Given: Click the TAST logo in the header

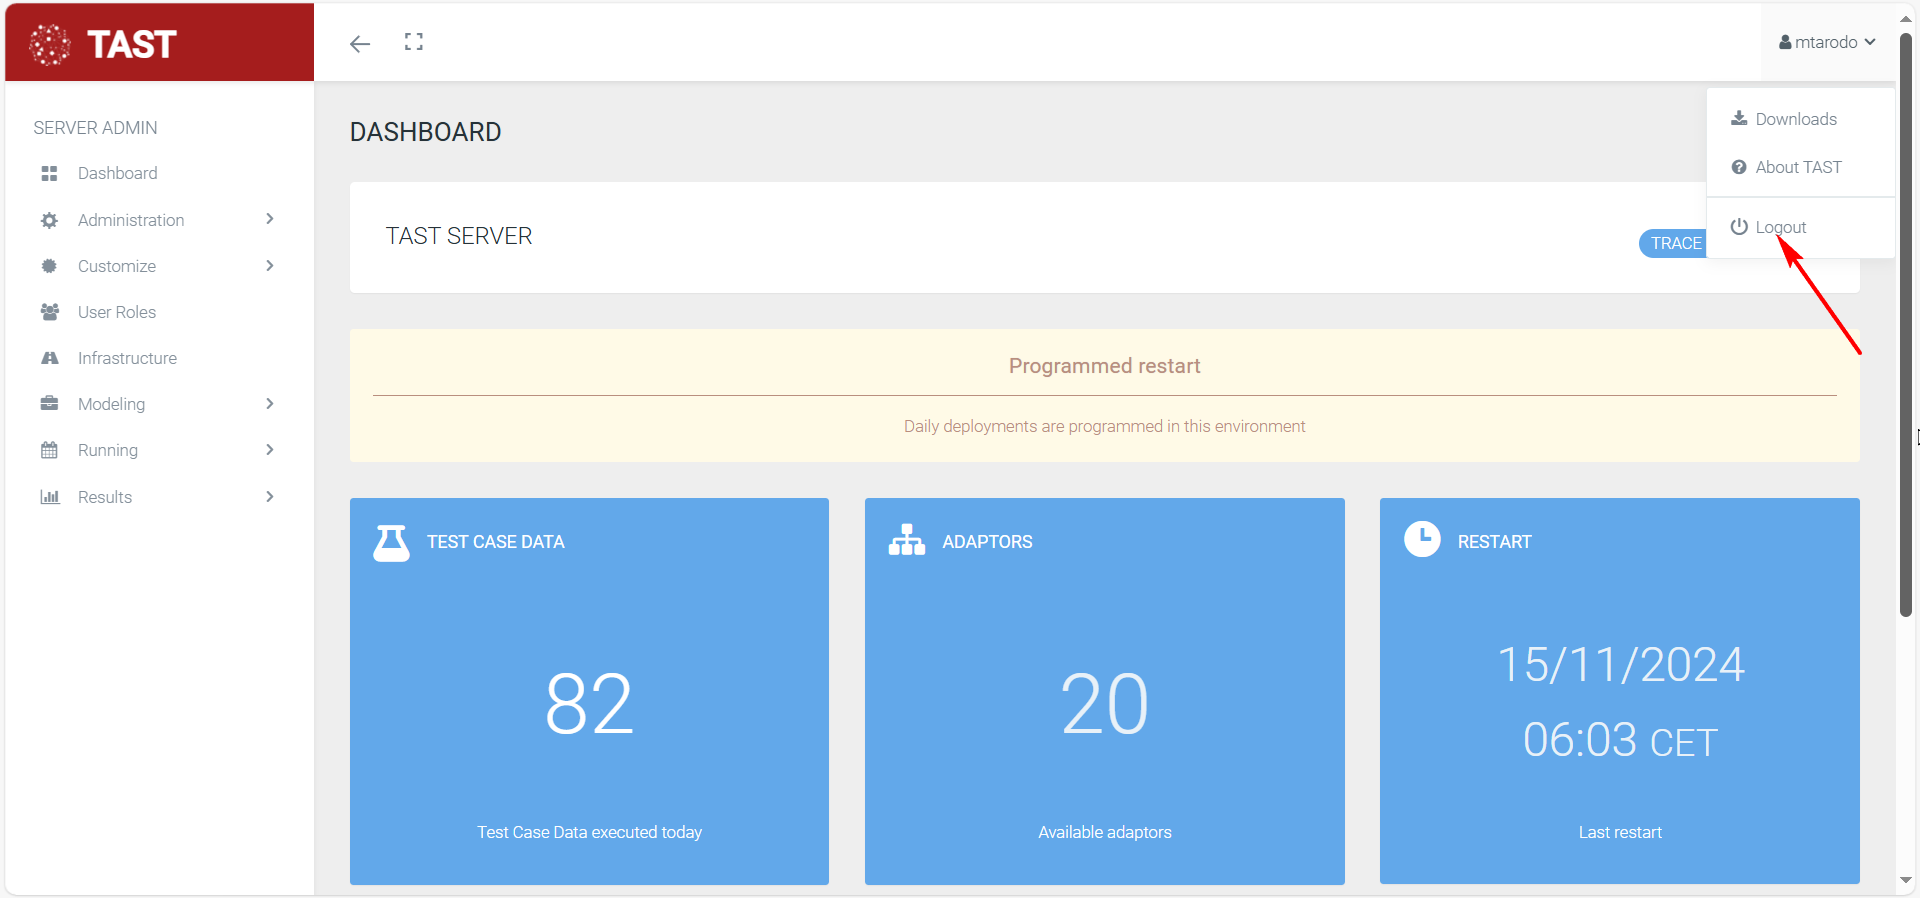Looking at the screenshot, I should tap(103, 44).
